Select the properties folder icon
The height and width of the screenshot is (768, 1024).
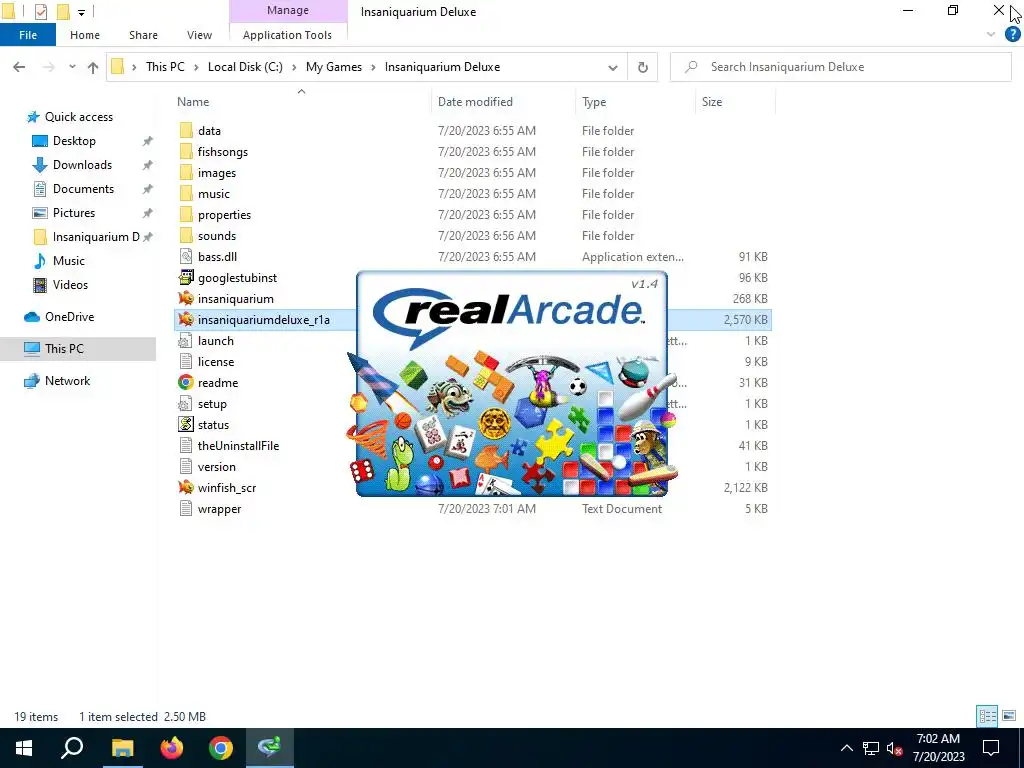click(186, 214)
